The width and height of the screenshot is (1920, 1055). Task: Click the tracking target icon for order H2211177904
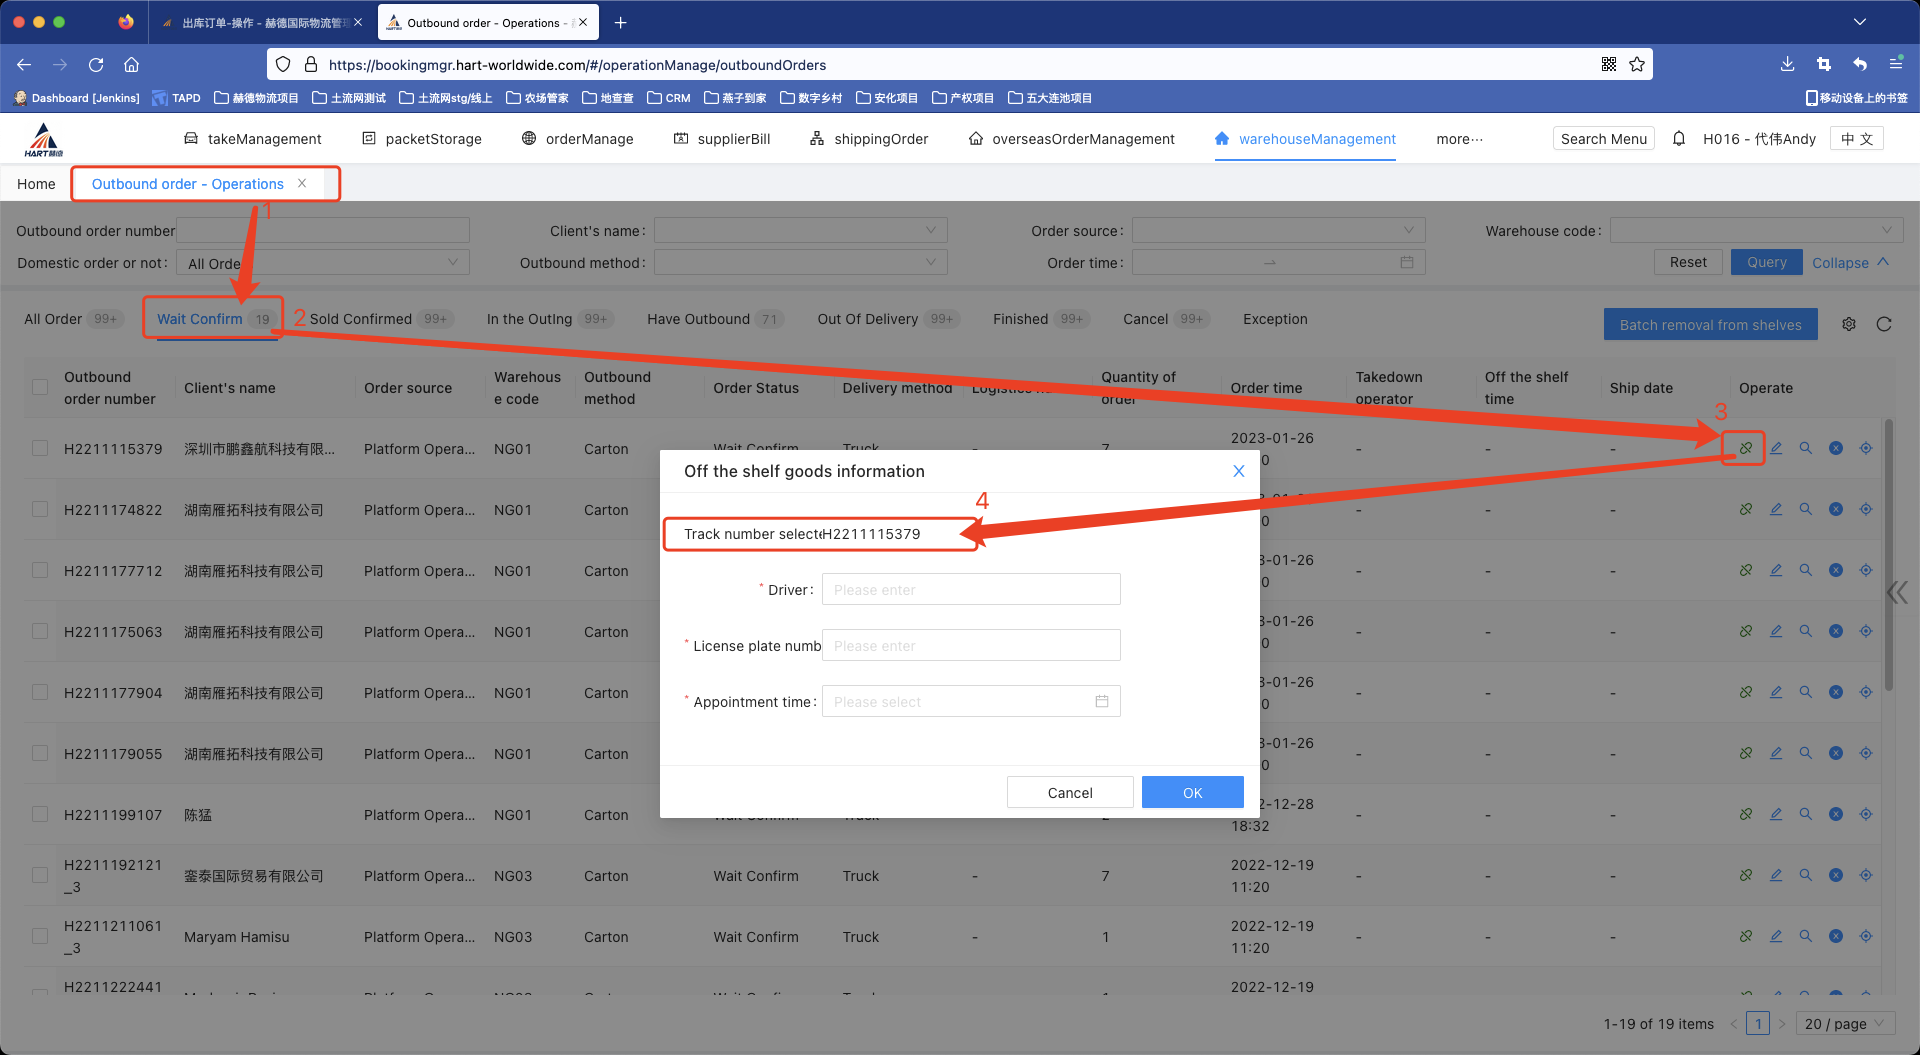(x=1866, y=692)
